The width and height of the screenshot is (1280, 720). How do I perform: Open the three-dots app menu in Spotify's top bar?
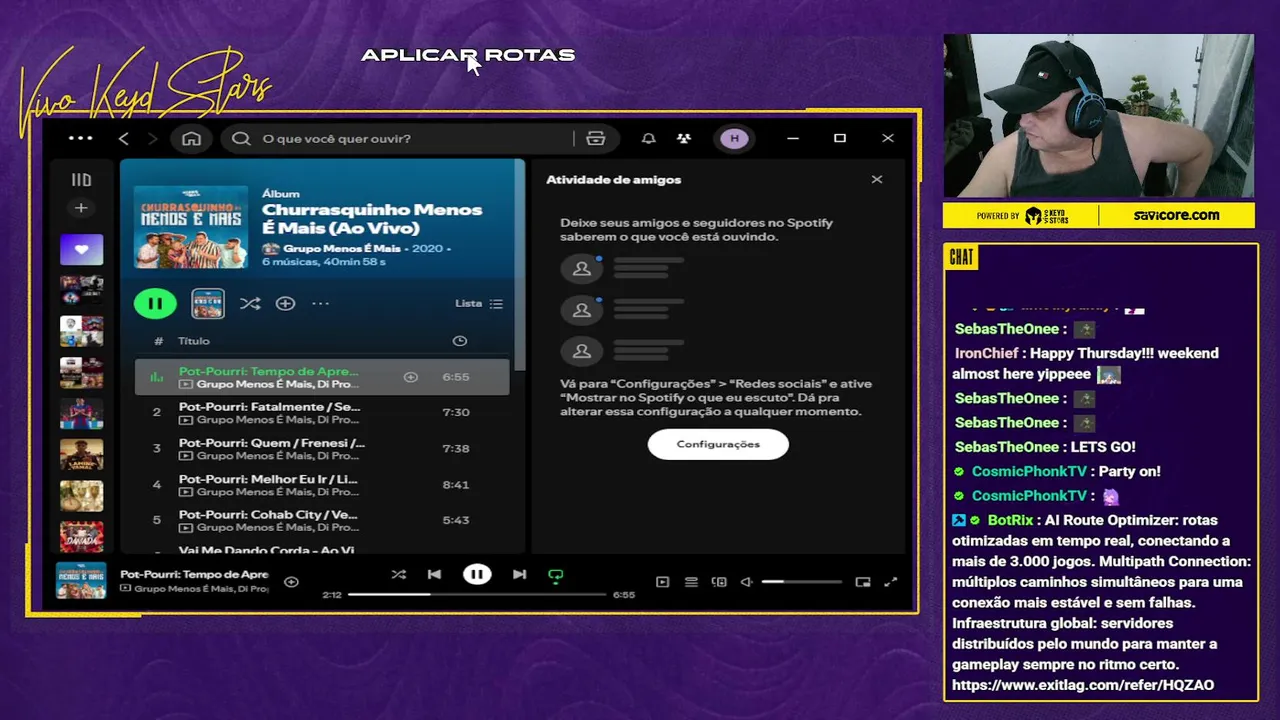[80, 138]
